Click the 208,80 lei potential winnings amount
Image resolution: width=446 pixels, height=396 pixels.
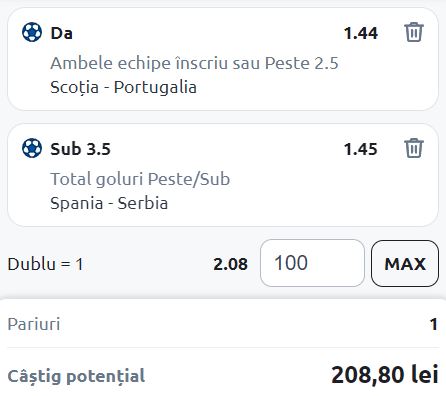pos(385,375)
